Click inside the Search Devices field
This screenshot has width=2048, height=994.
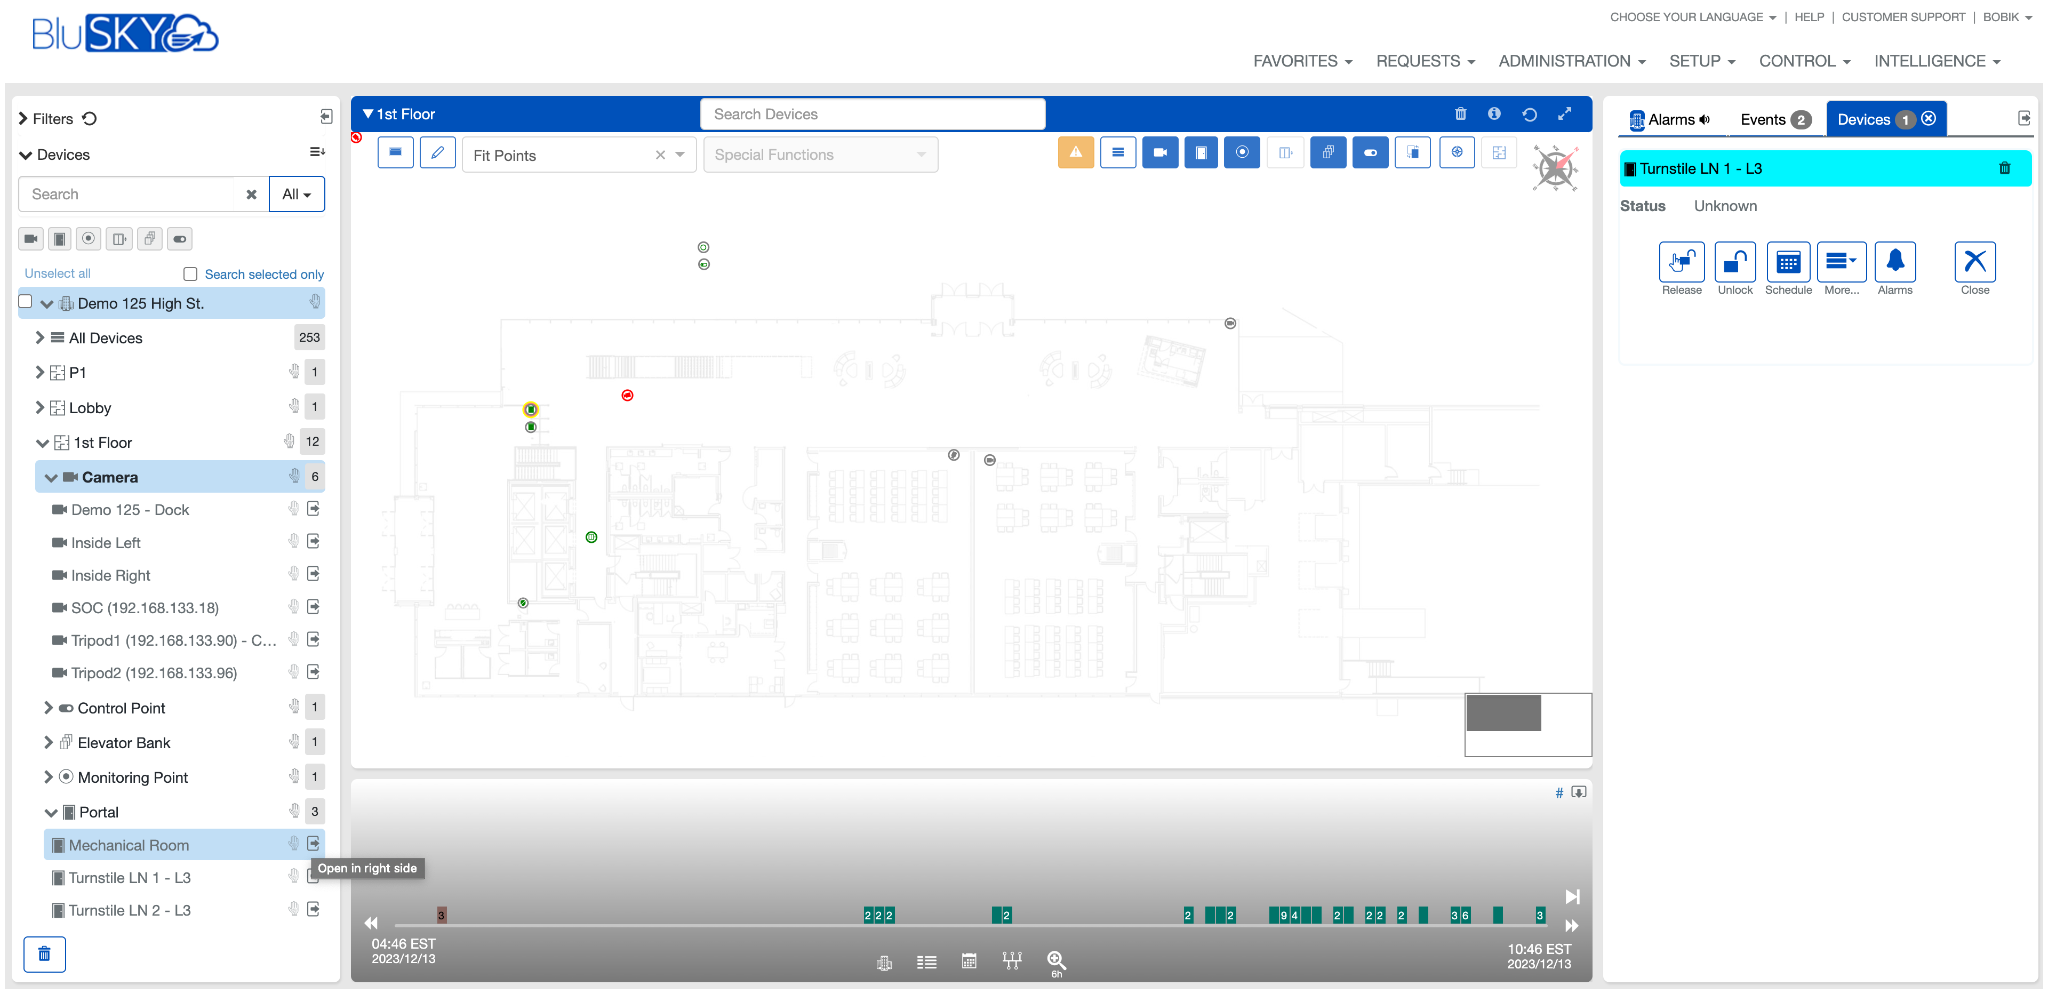871,113
